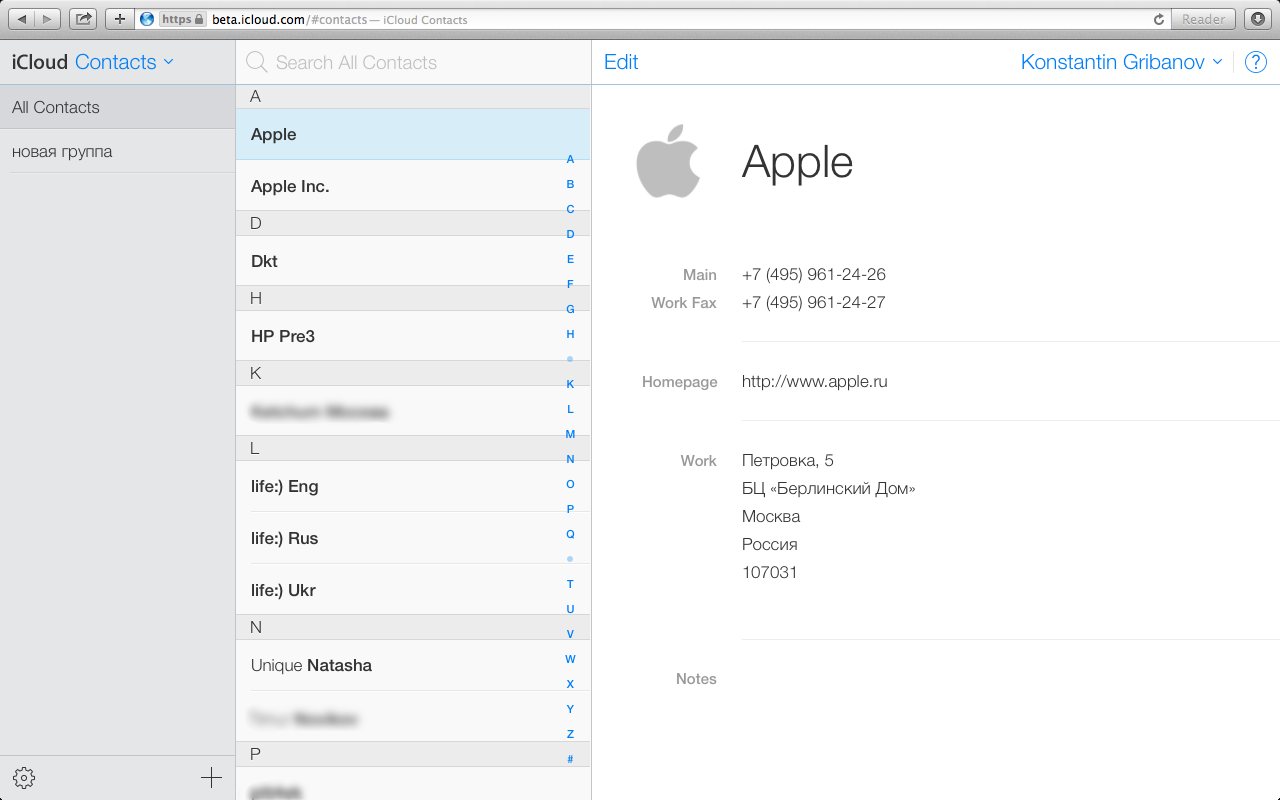Click the plus icon to add contact

(211, 778)
